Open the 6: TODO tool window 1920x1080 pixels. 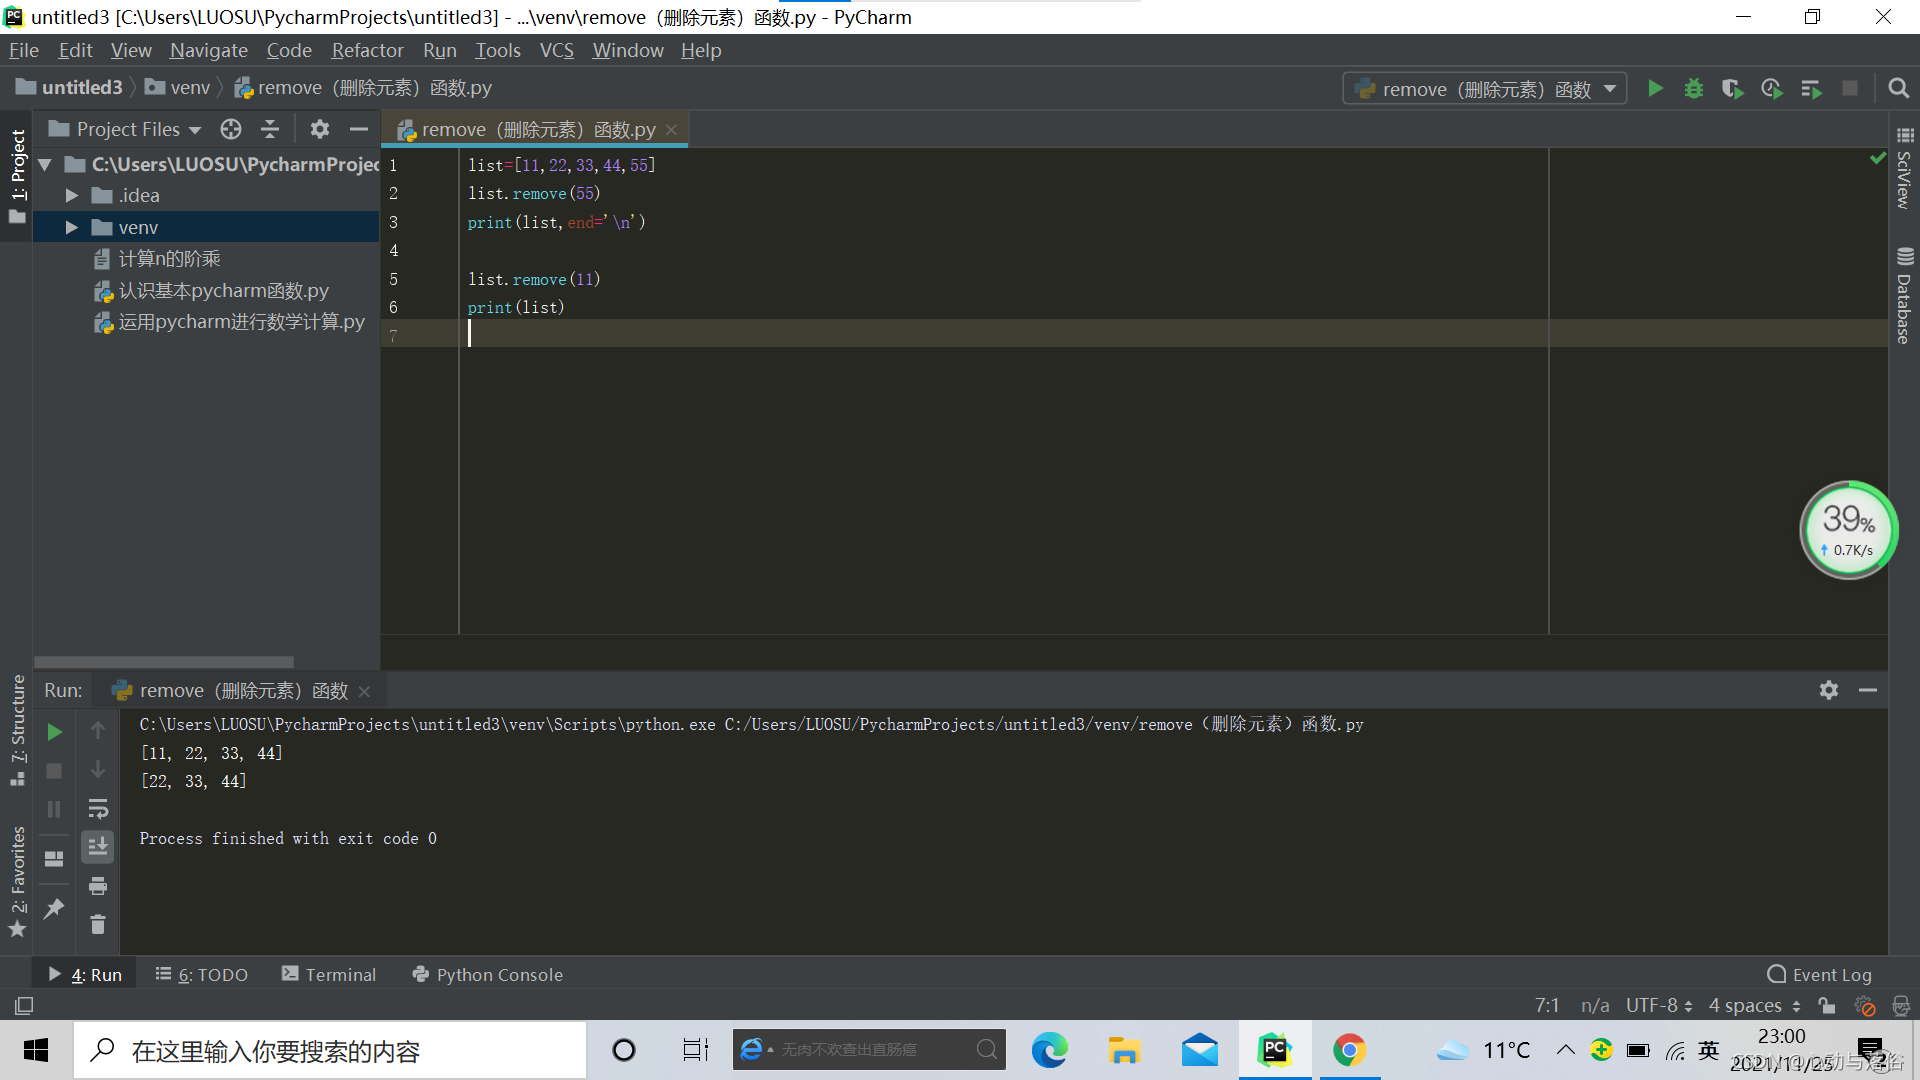pos(202,974)
